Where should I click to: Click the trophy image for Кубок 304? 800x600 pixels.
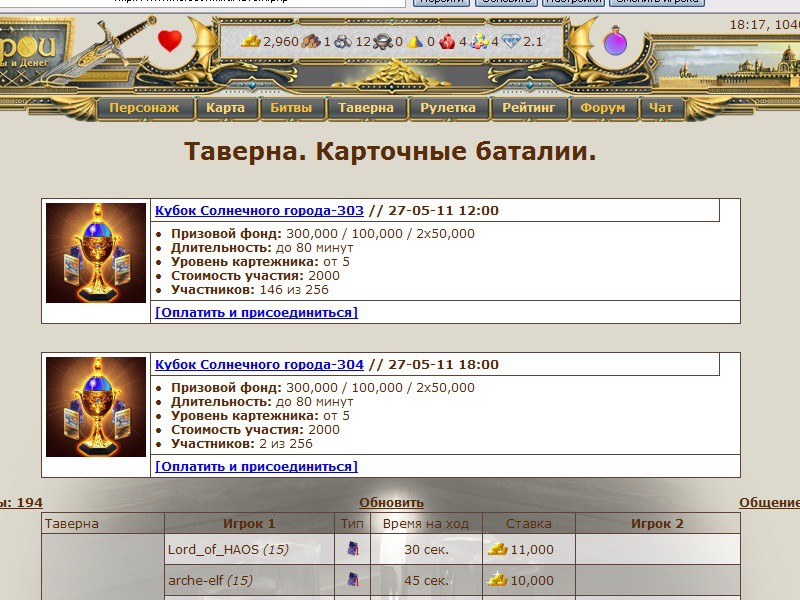click(96, 407)
